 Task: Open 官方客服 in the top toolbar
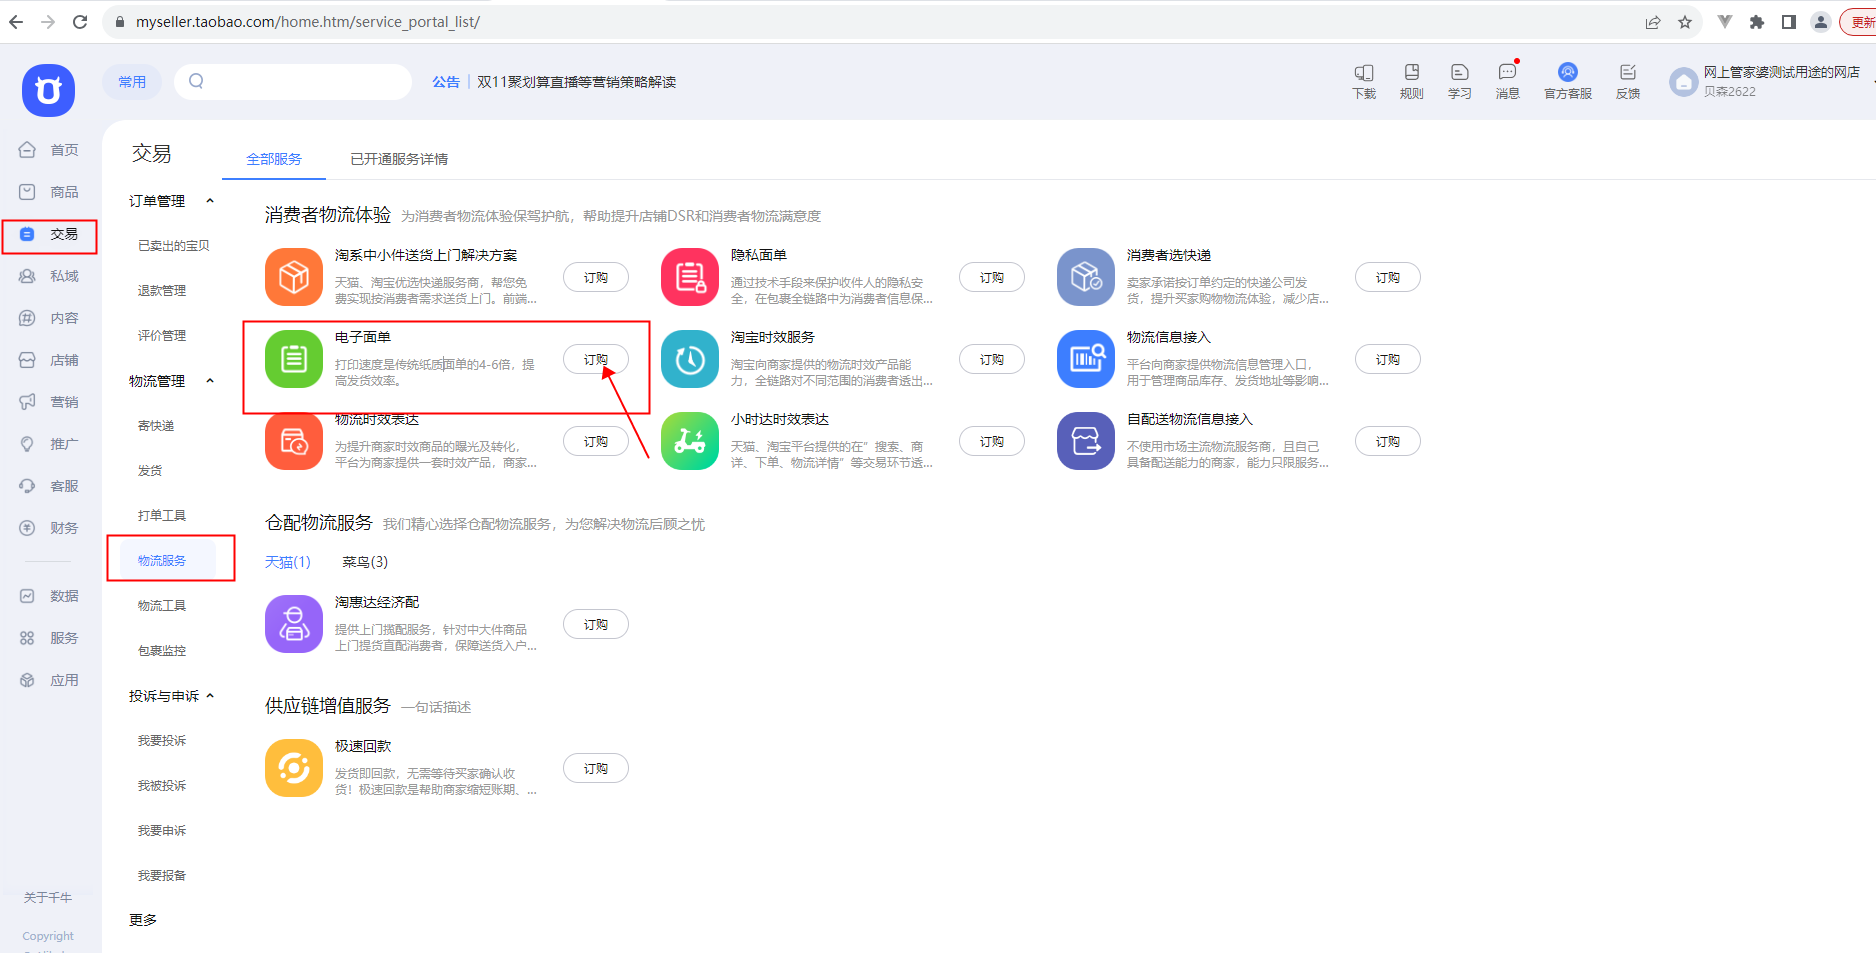click(1567, 80)
